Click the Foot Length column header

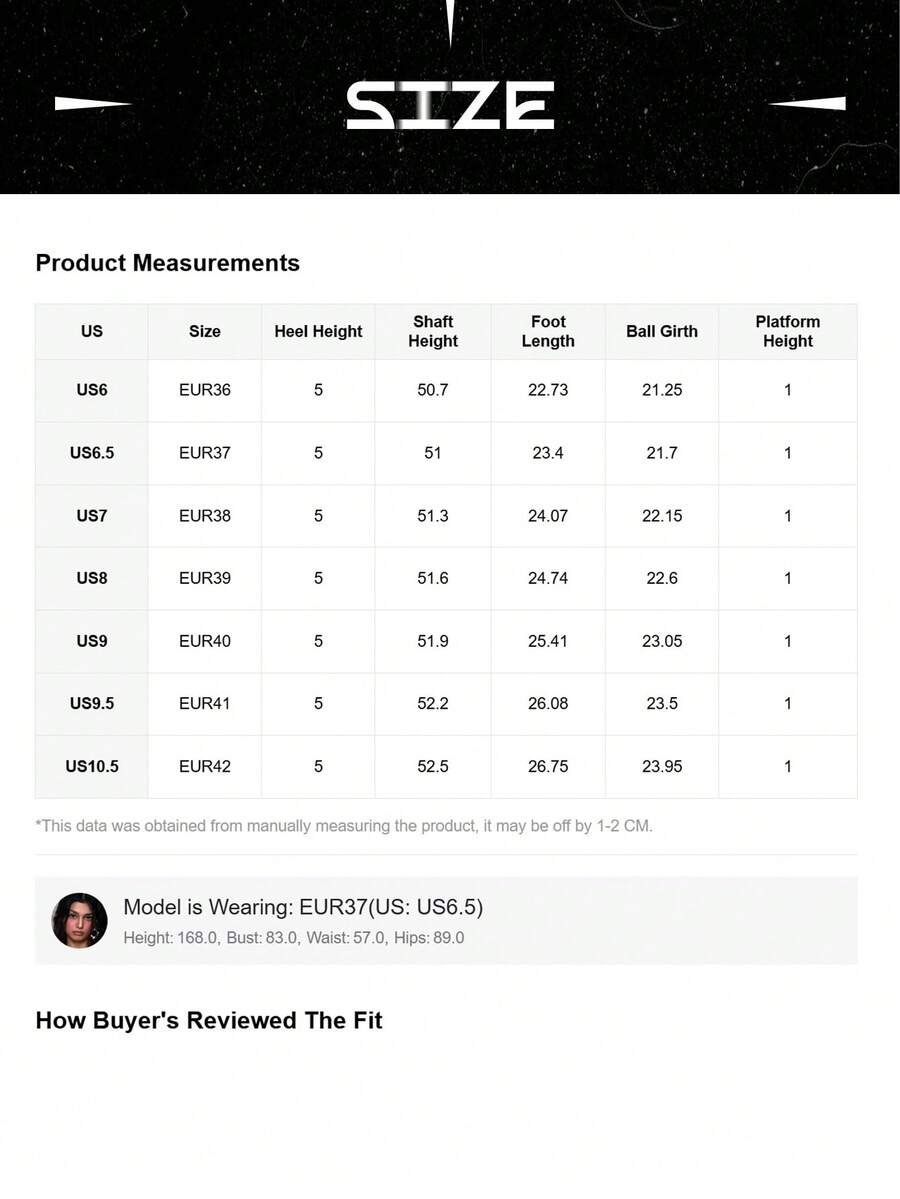(548, 331)
